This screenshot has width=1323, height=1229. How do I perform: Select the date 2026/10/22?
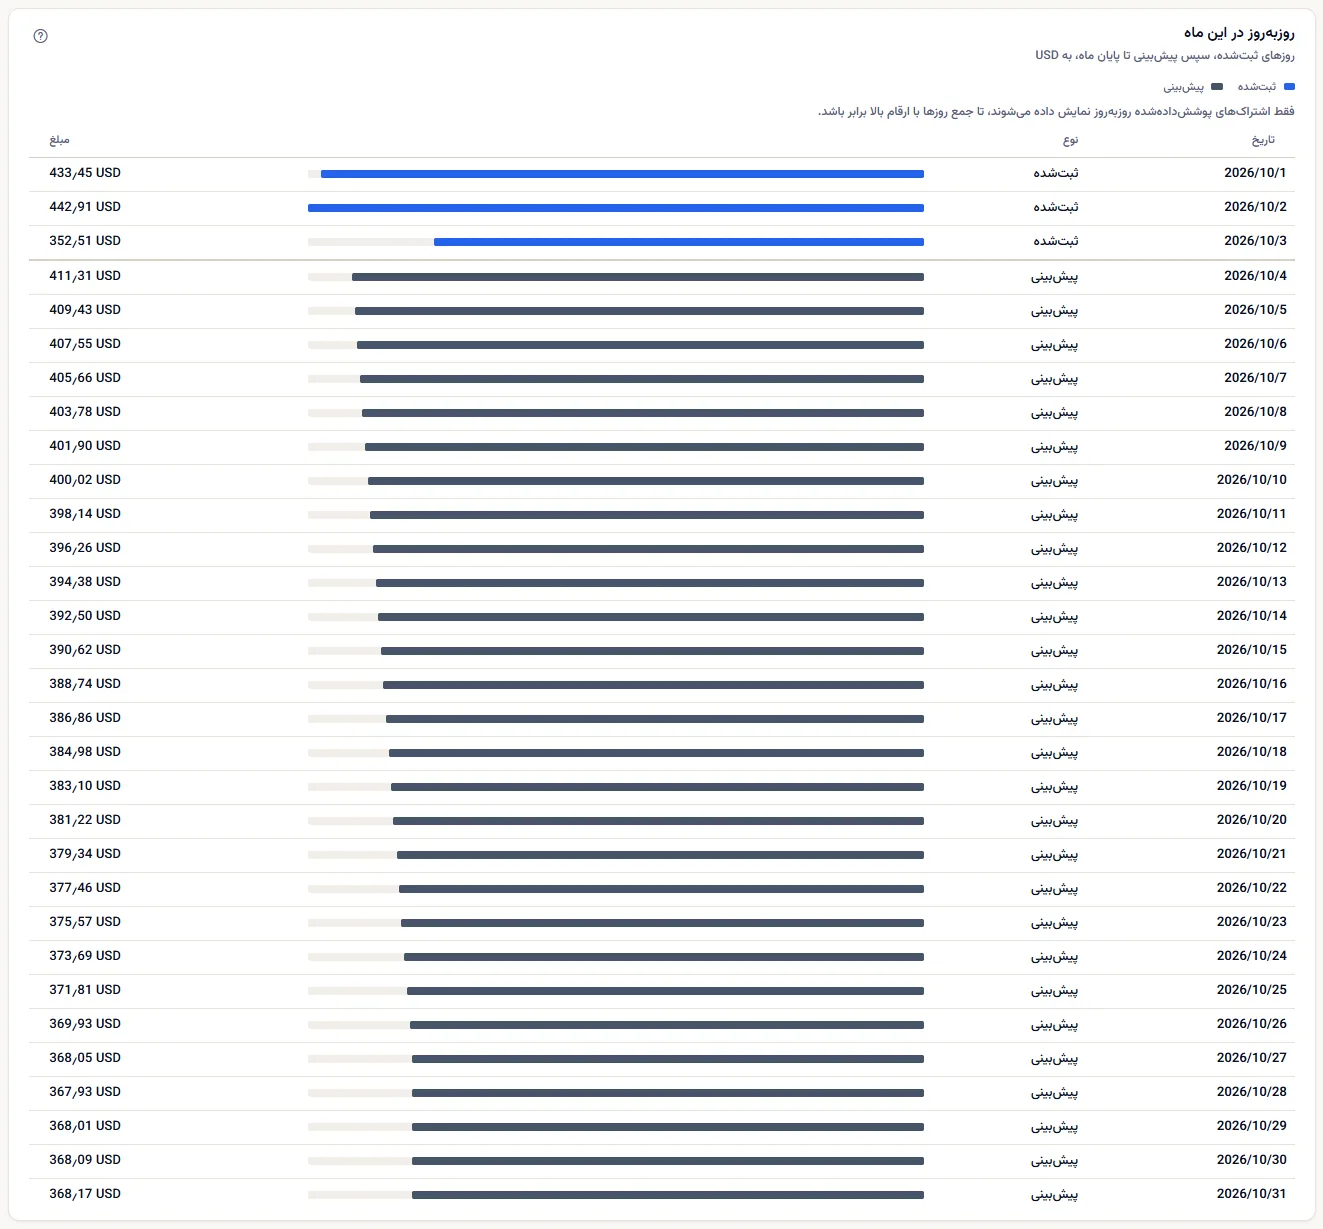tap(1252, 888)
